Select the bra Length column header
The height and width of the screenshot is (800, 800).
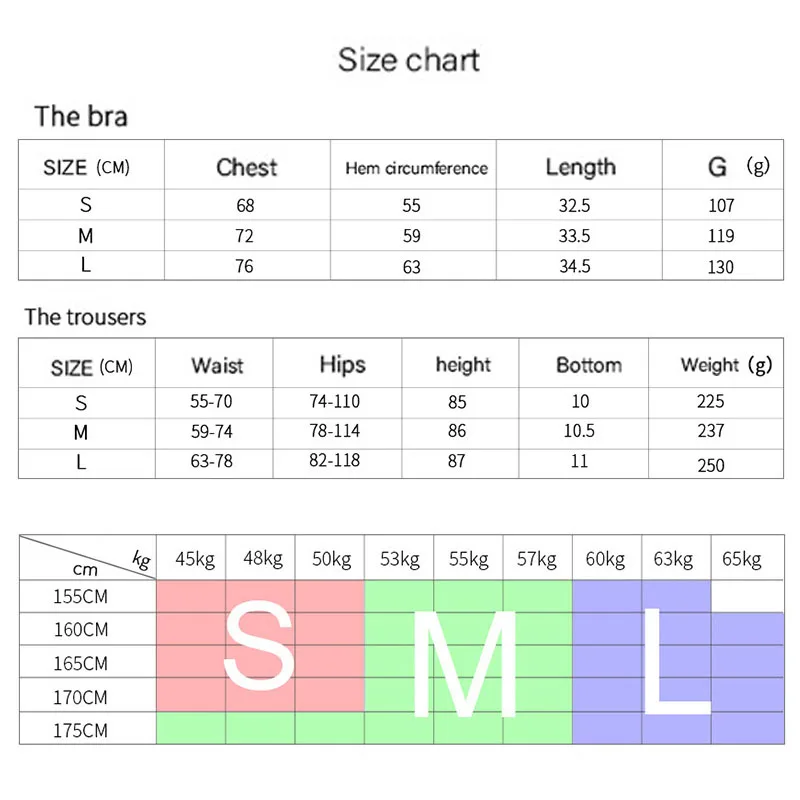[x=580, y=167]
